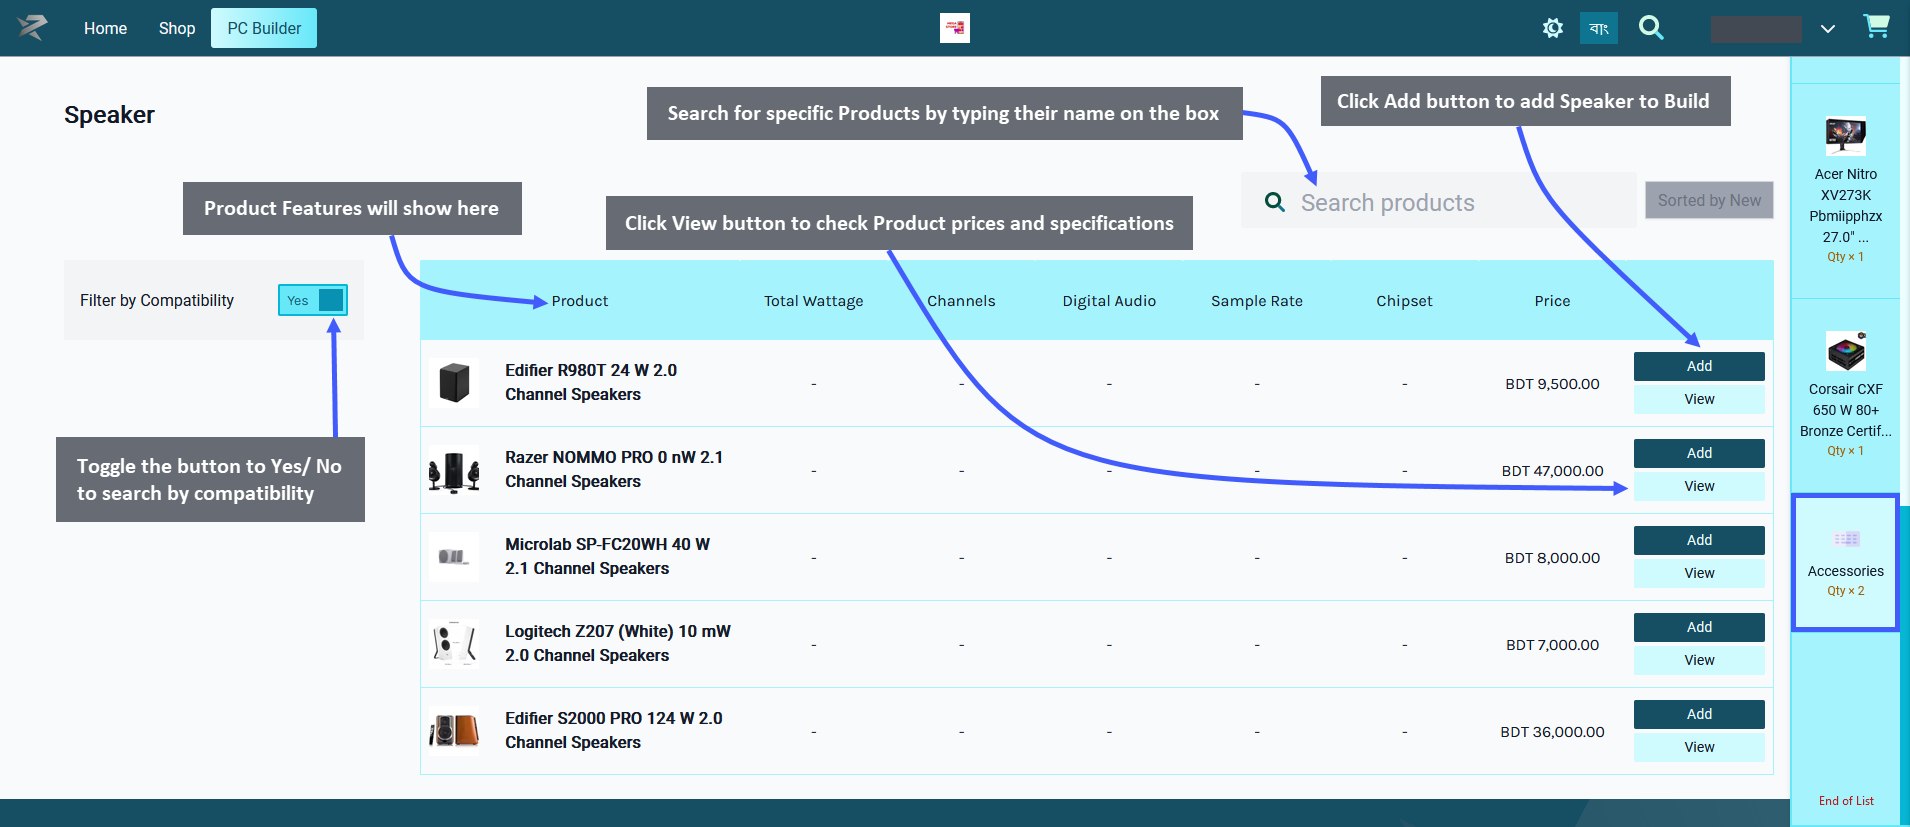The width and height of the screenshot is (1910, 827).
Task: Click price BDT 47,000.00
Action: pyautogui.click(x=1552, y=471)
